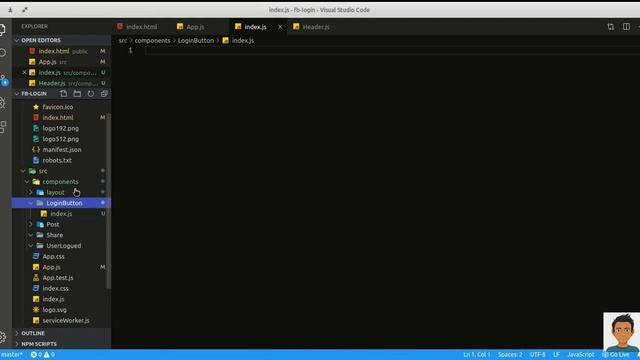Click the components breadcrumb
Screen dimensions: 640x360
(x=152, y=40)
